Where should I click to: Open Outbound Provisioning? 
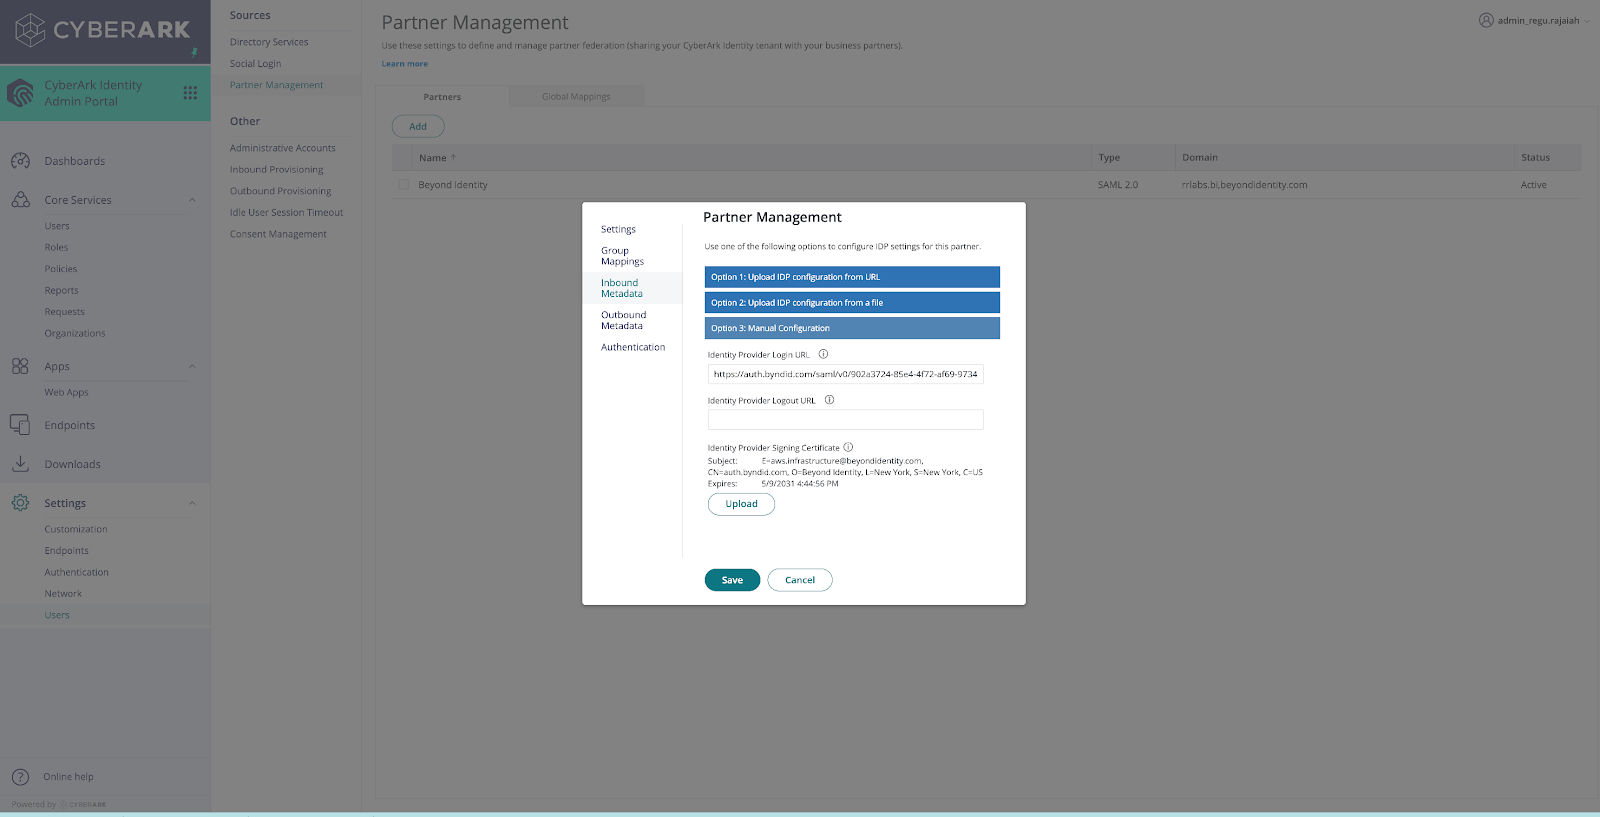(x=280, y=191)
